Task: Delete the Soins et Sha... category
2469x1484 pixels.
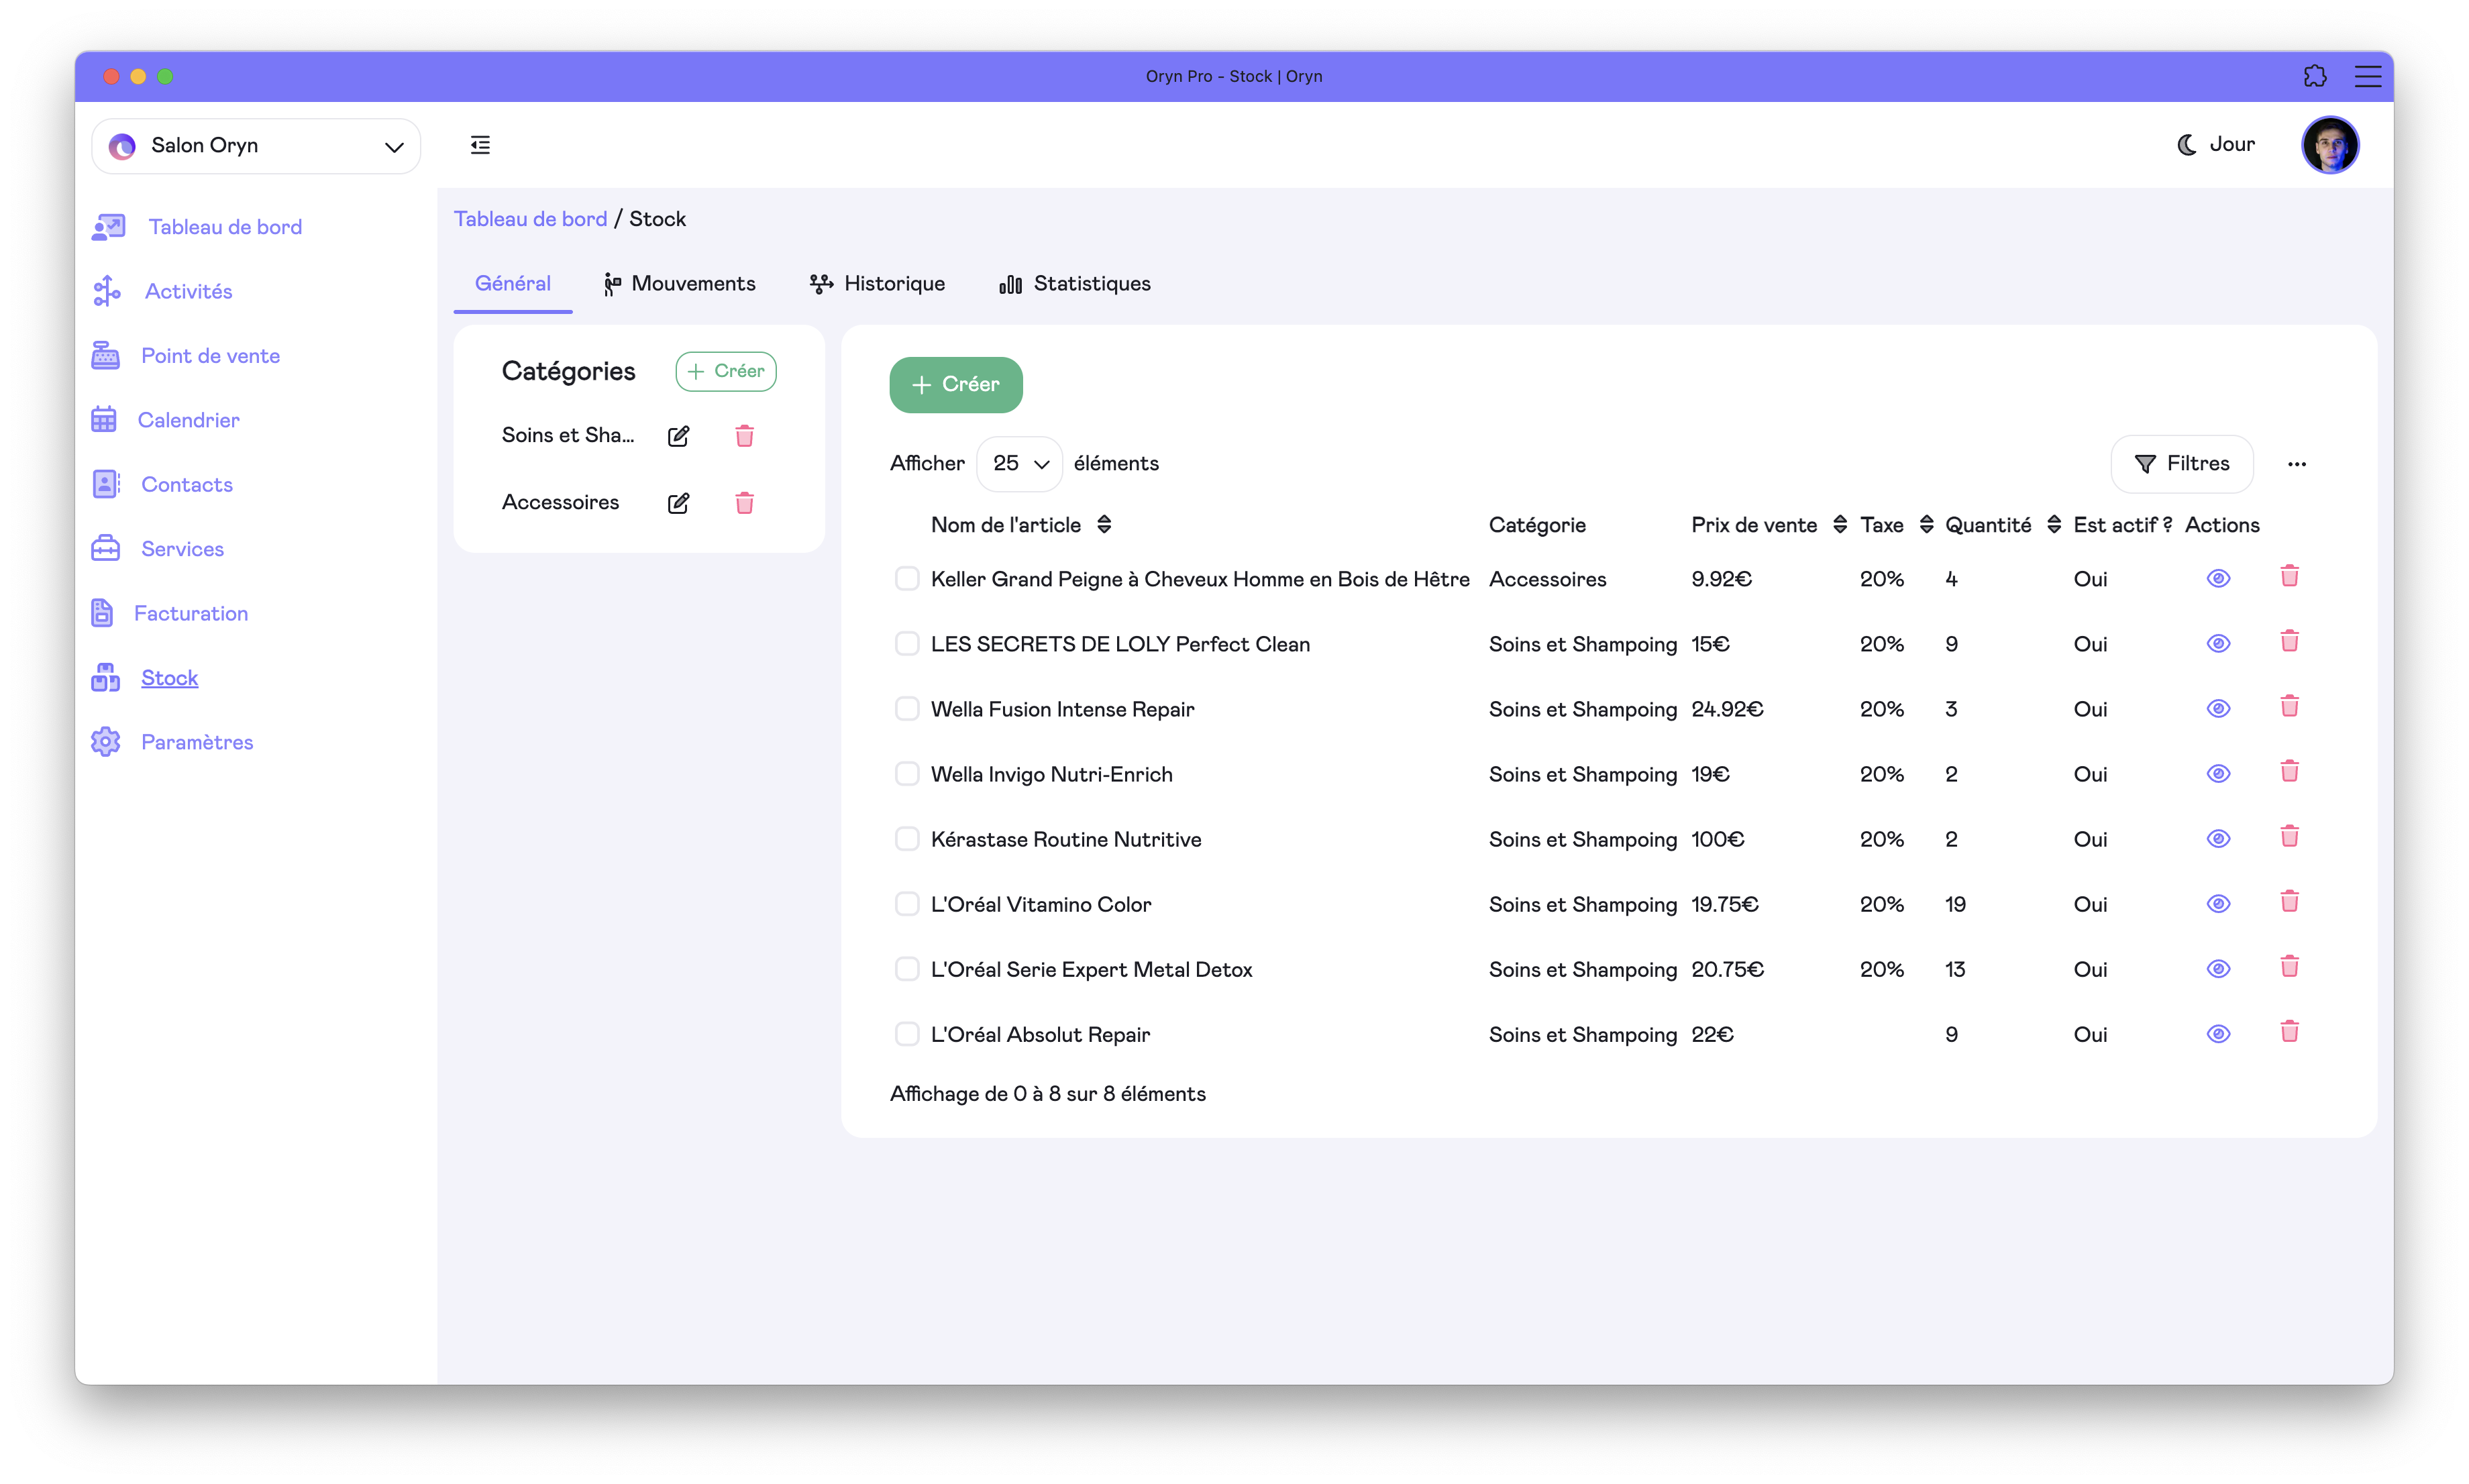Action: pyautogui.click(x=744, y=436)
